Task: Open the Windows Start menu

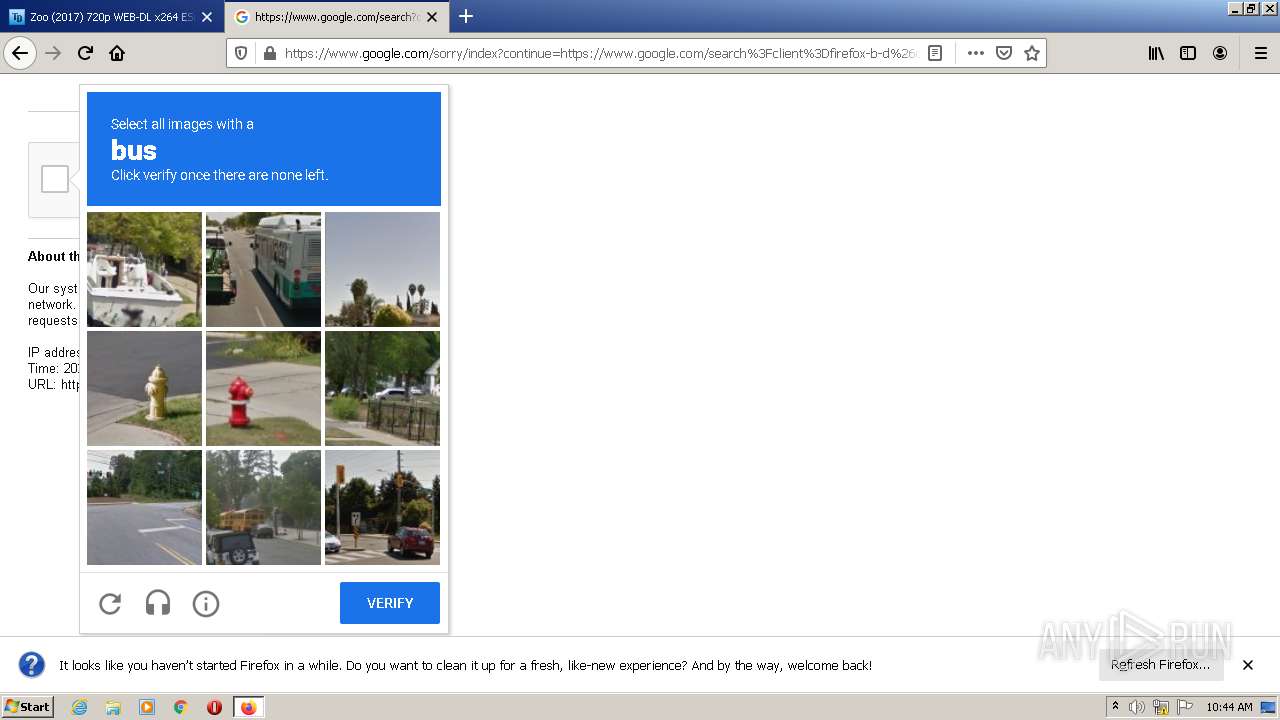Action: (27, 707)
